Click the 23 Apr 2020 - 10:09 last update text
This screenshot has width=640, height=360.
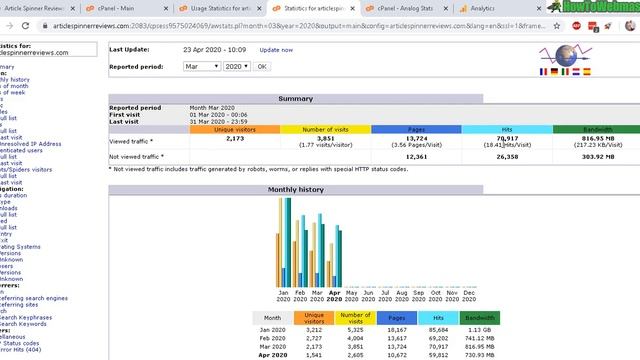pyautogui.click(x=215, y=50)
